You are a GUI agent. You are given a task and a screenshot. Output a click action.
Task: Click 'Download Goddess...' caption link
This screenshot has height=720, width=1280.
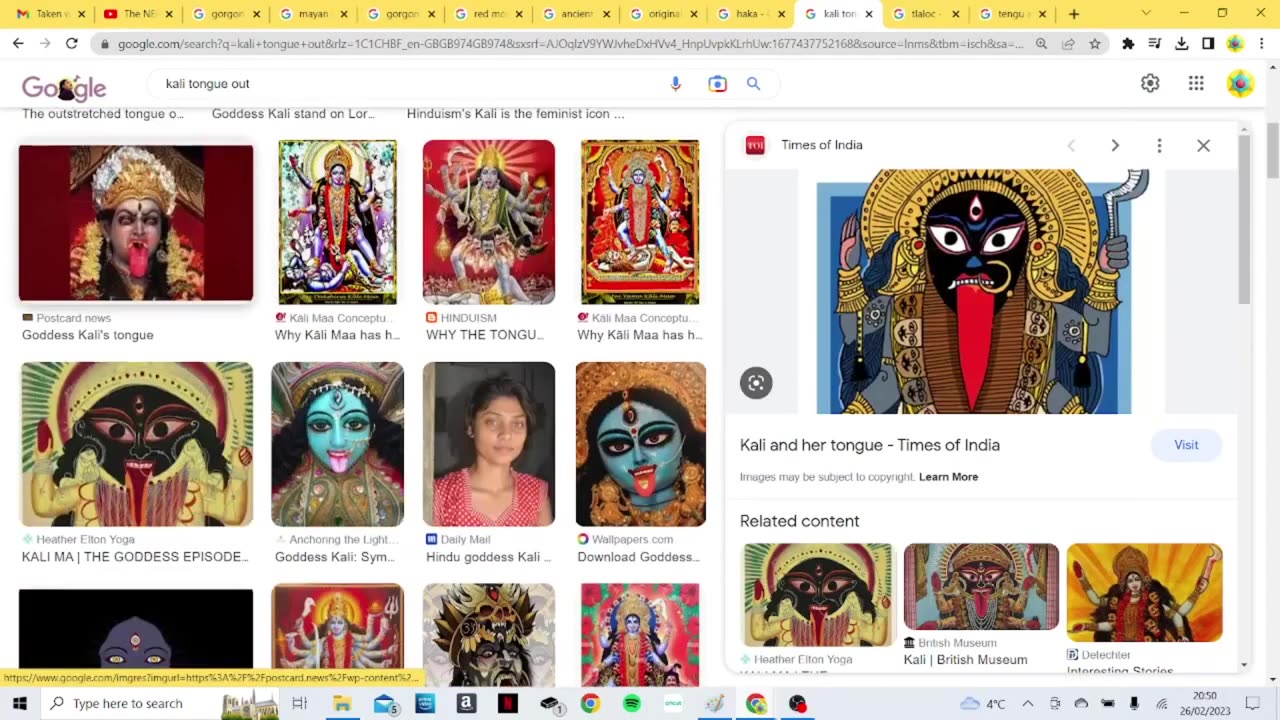pos(639,557)
